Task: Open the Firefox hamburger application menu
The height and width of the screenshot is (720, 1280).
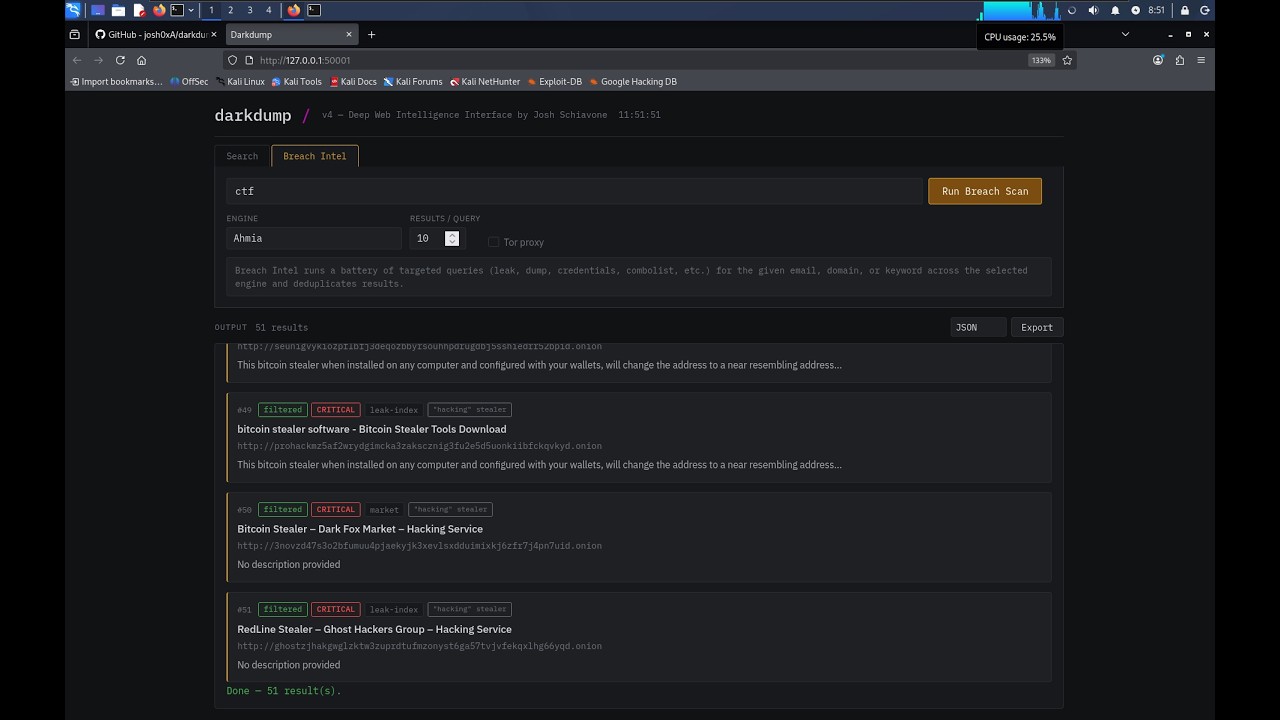Action: (1201, 60)
